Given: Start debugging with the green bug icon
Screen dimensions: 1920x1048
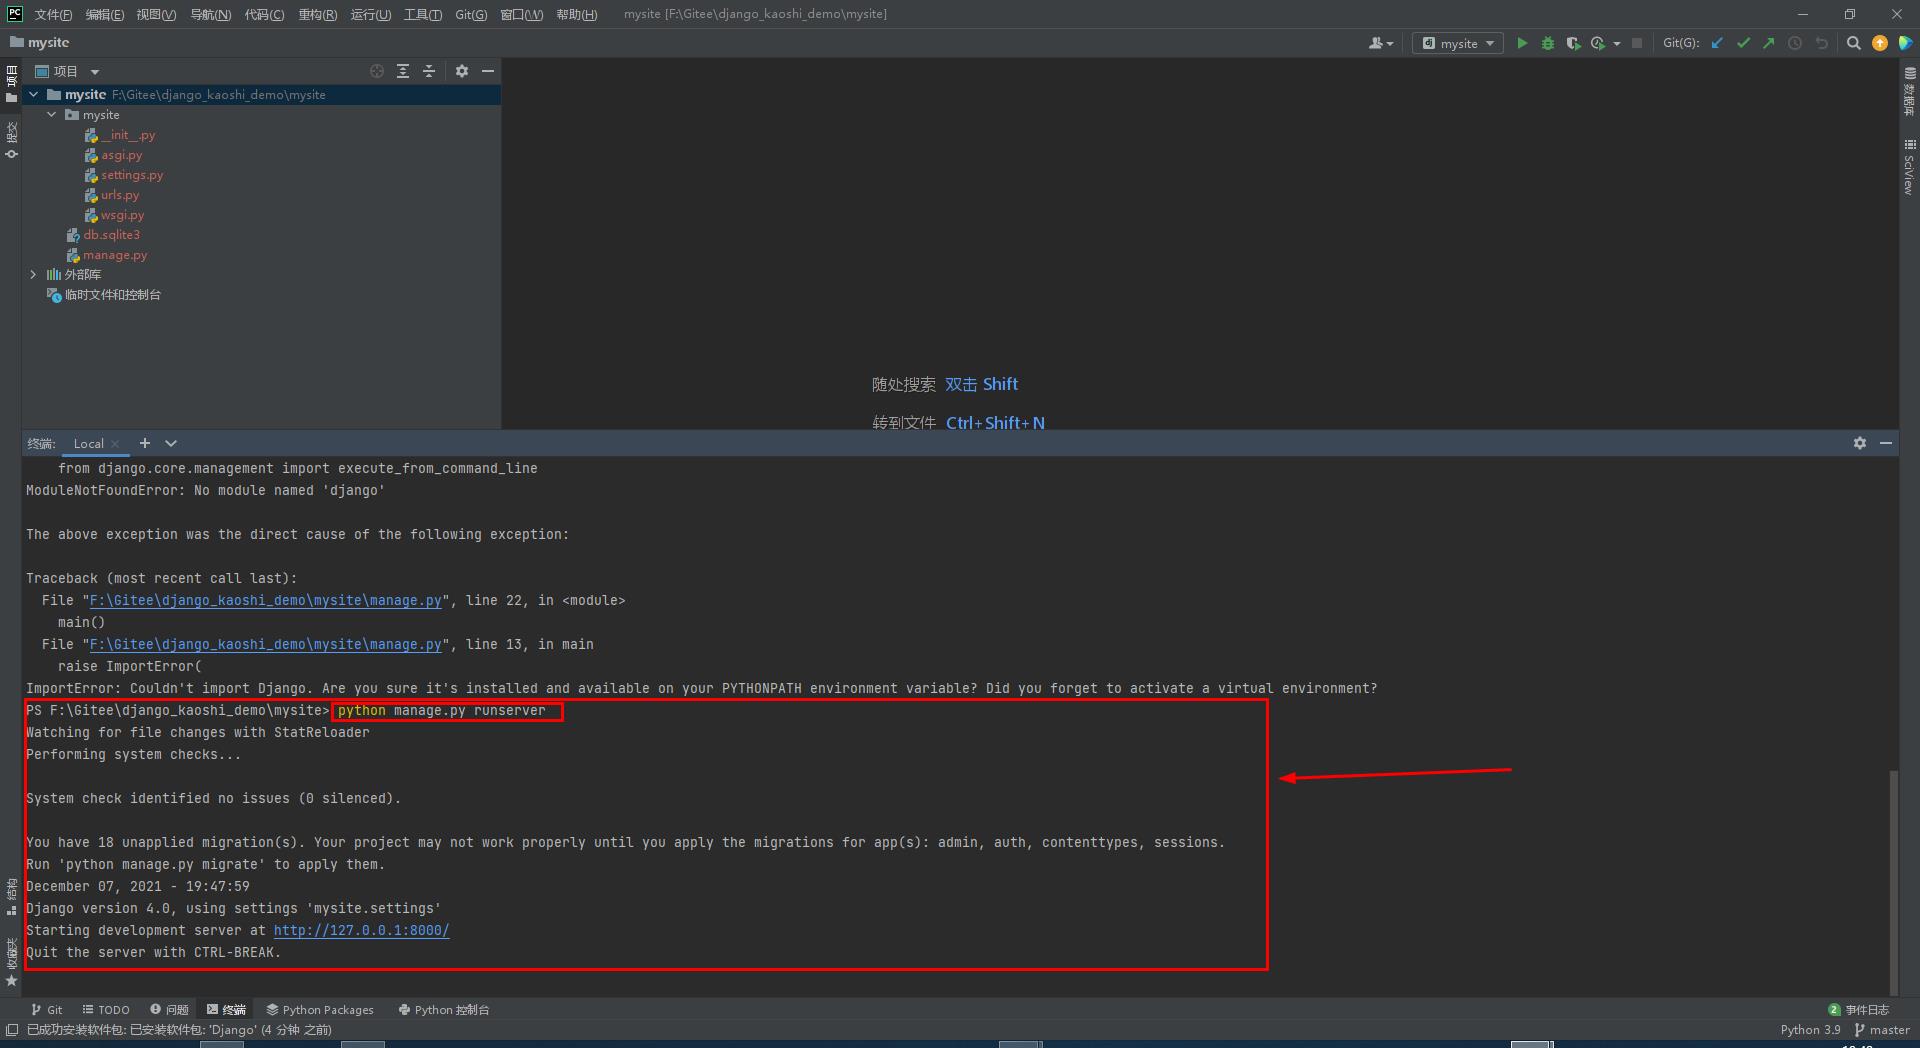Looking at the screenshot, I should [x=1548, y=43].
